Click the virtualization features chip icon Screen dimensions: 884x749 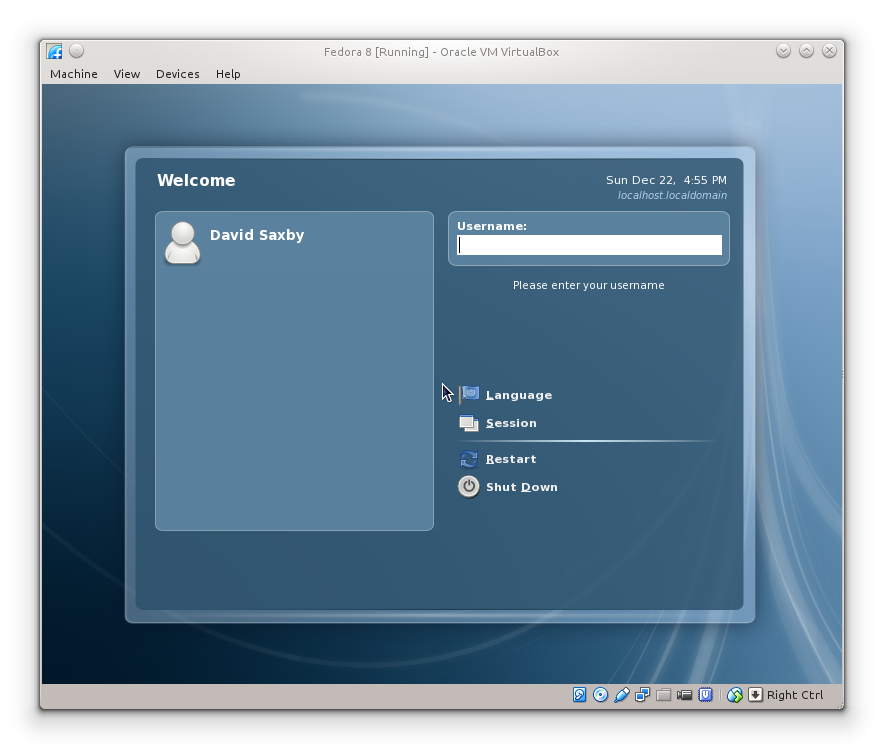coord(706,695)
